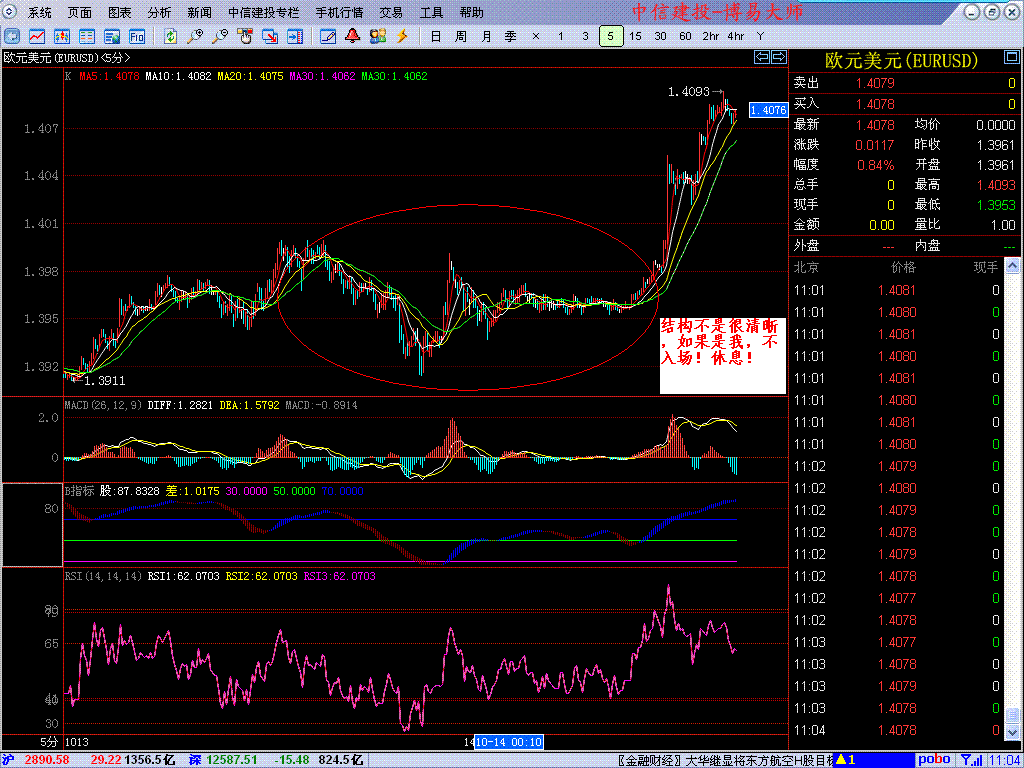1024x768 pixels.
Task: Click the 欧元美元(EURUSD)<5分> chart title
Action: 67,57
